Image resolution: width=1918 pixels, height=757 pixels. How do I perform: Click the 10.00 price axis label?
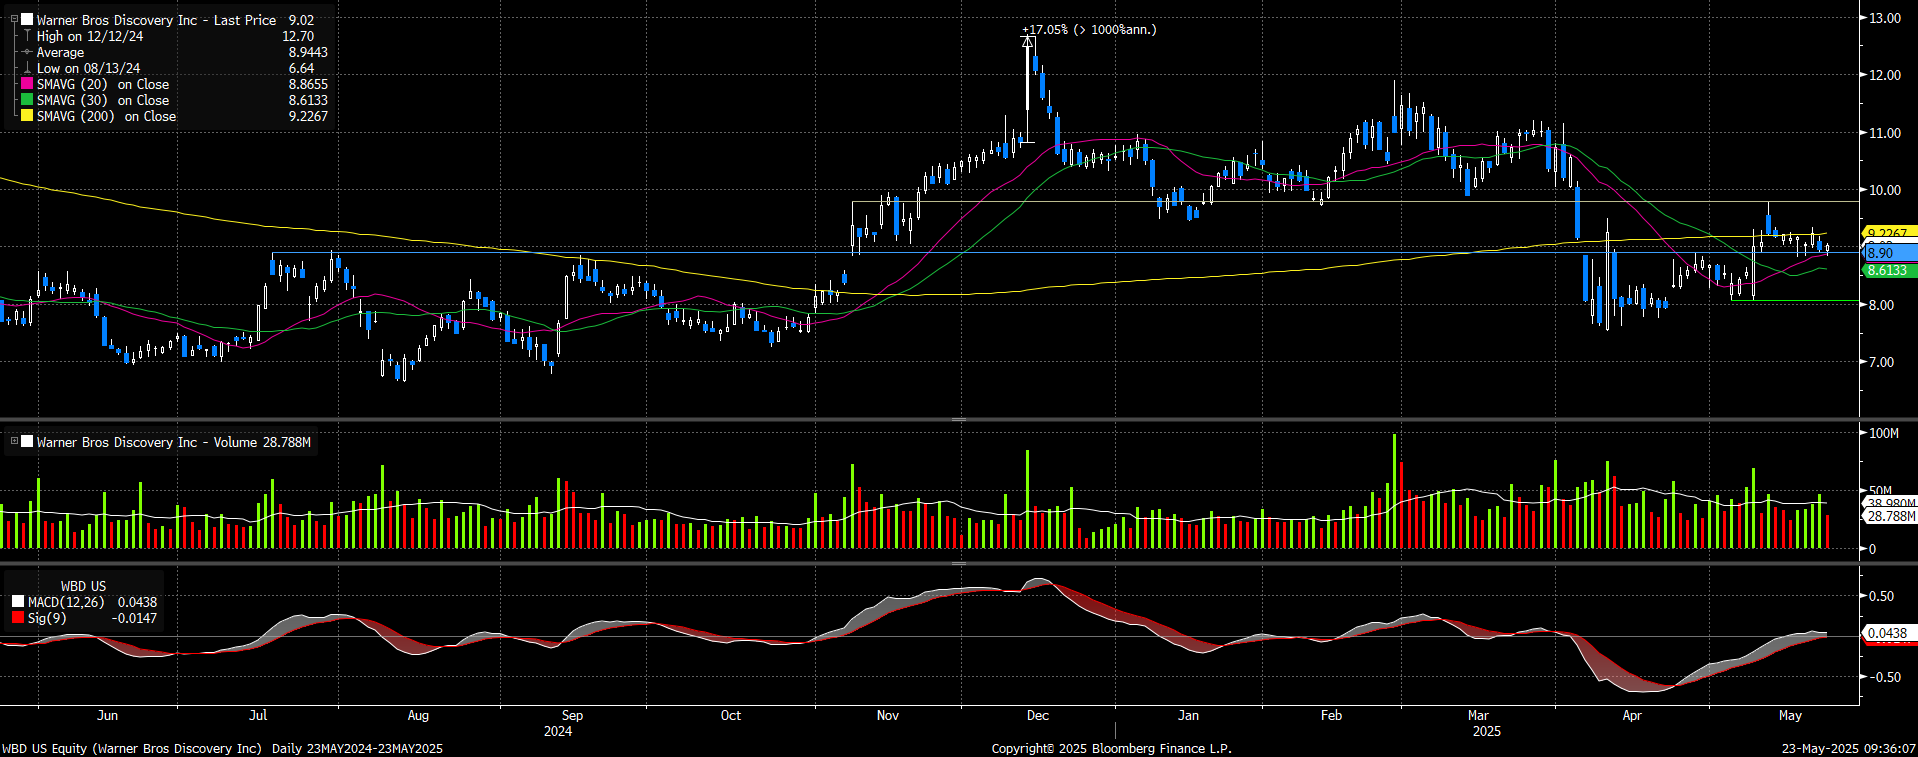point(1885,190)
